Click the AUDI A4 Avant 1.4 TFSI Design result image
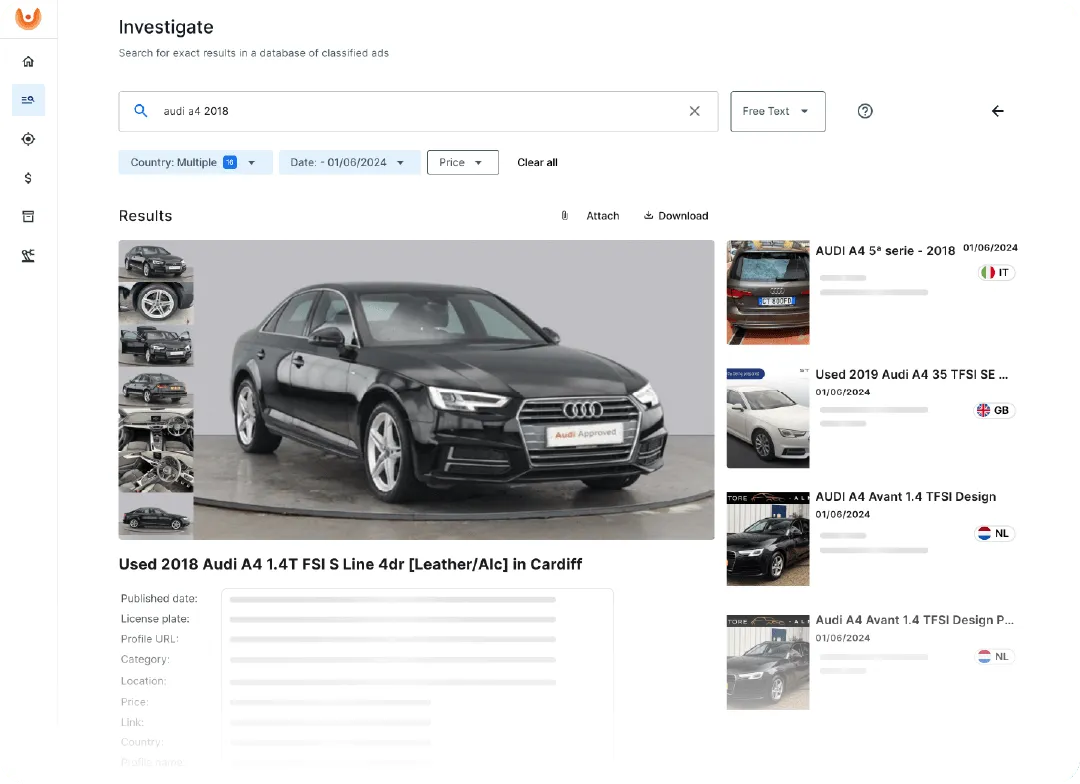1080x784 pixels. tap(768, 539)
